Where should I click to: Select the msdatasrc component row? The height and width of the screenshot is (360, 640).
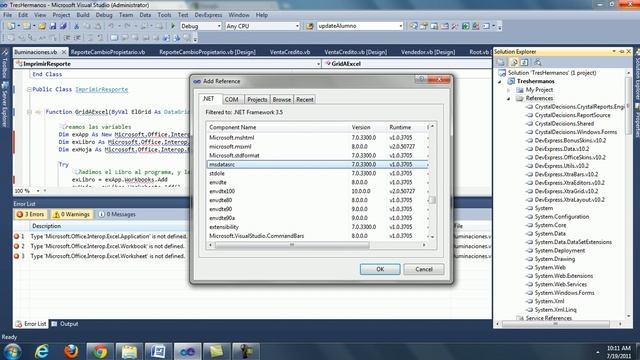point(318,164)
